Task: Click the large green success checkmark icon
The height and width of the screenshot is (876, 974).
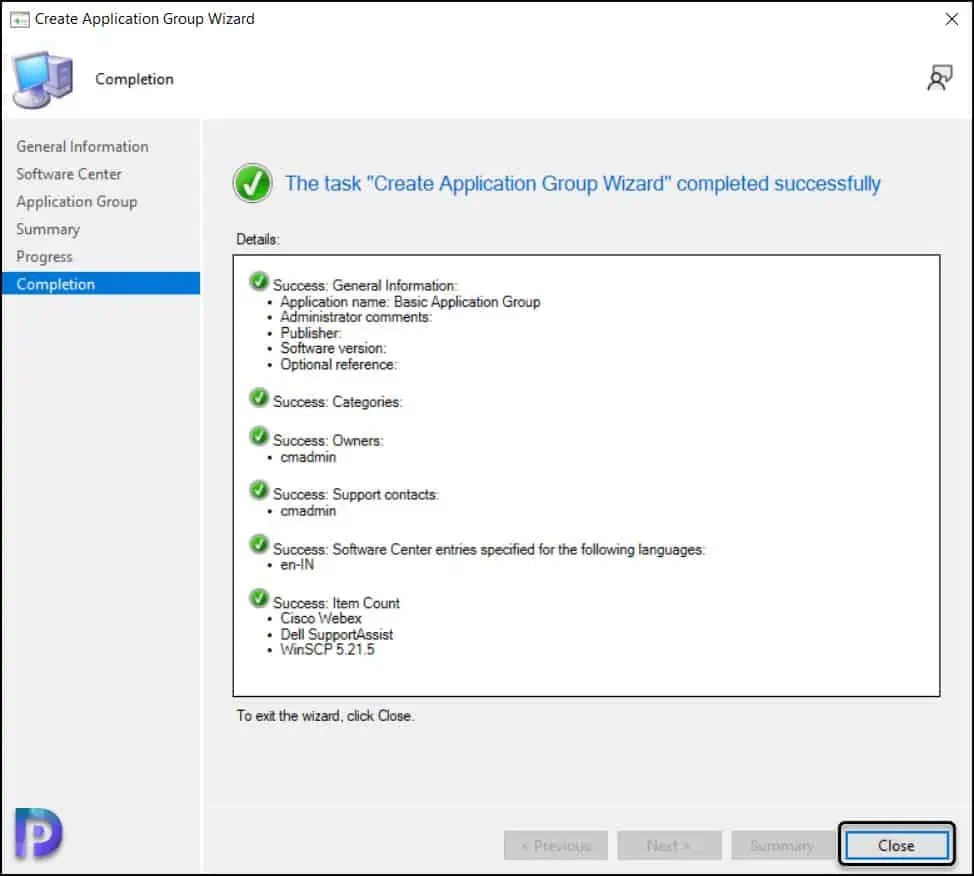Action: pyautogui.click(x=252, y=183)
